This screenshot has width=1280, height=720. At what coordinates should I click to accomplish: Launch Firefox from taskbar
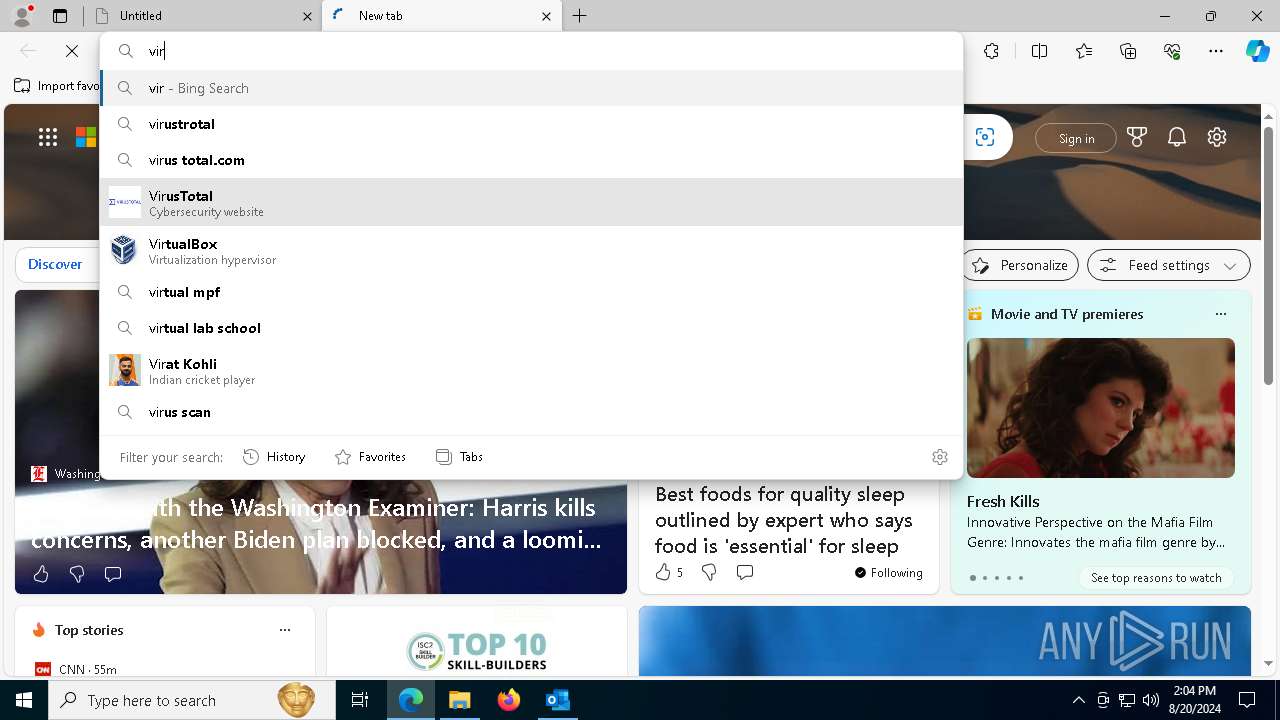click(x=509, y=700)
